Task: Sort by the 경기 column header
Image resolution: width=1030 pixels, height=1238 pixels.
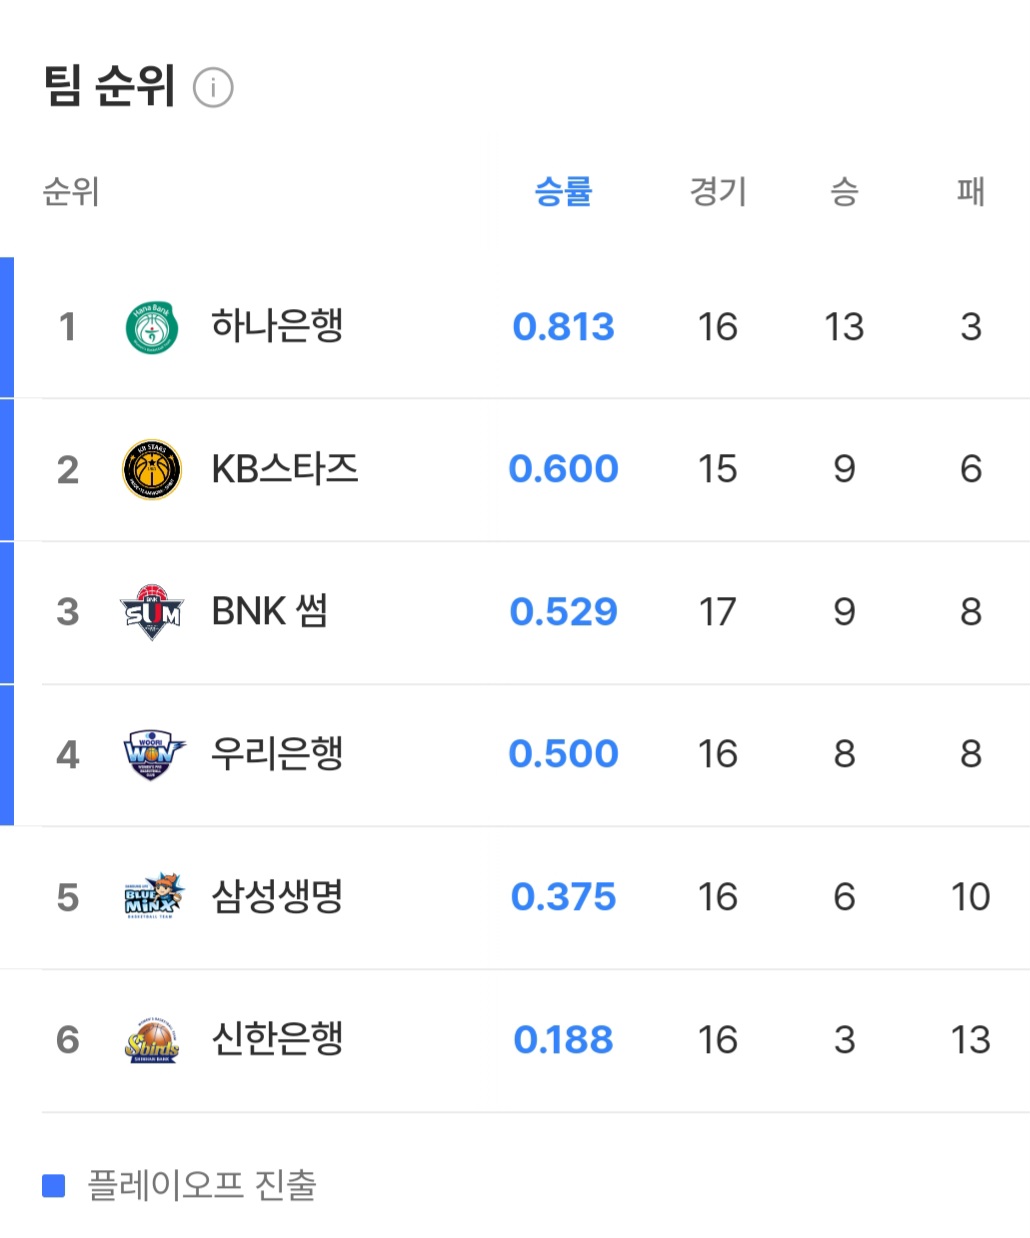Action: pyautogui.click(x=717, y=190)
